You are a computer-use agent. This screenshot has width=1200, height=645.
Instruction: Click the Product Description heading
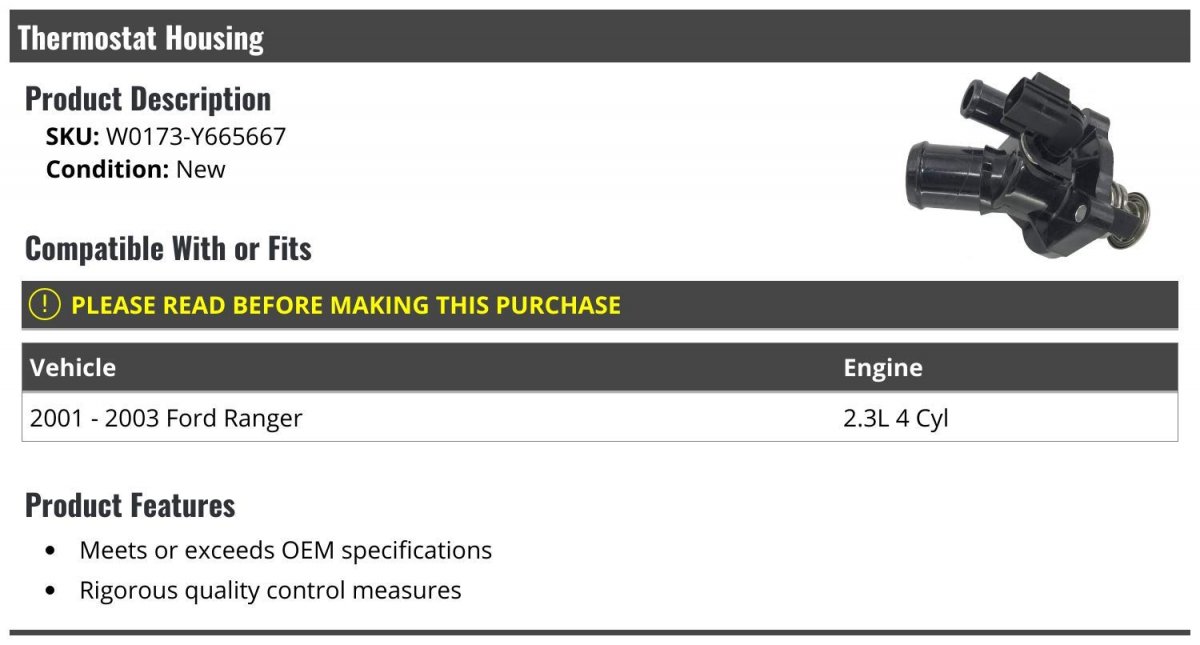pyautogui.click(x=148, y=99)
